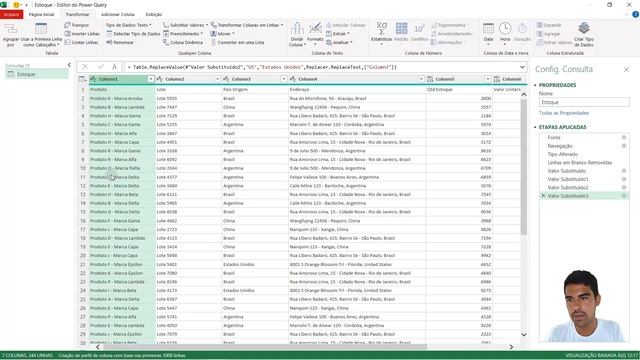Delete the Valor Substituído3 step with X

(x=543, y=196)
